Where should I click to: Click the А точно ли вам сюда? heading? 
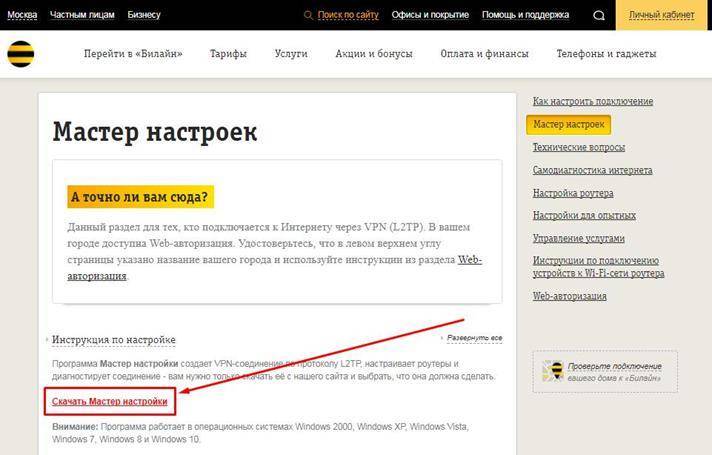tap(140, 197)
